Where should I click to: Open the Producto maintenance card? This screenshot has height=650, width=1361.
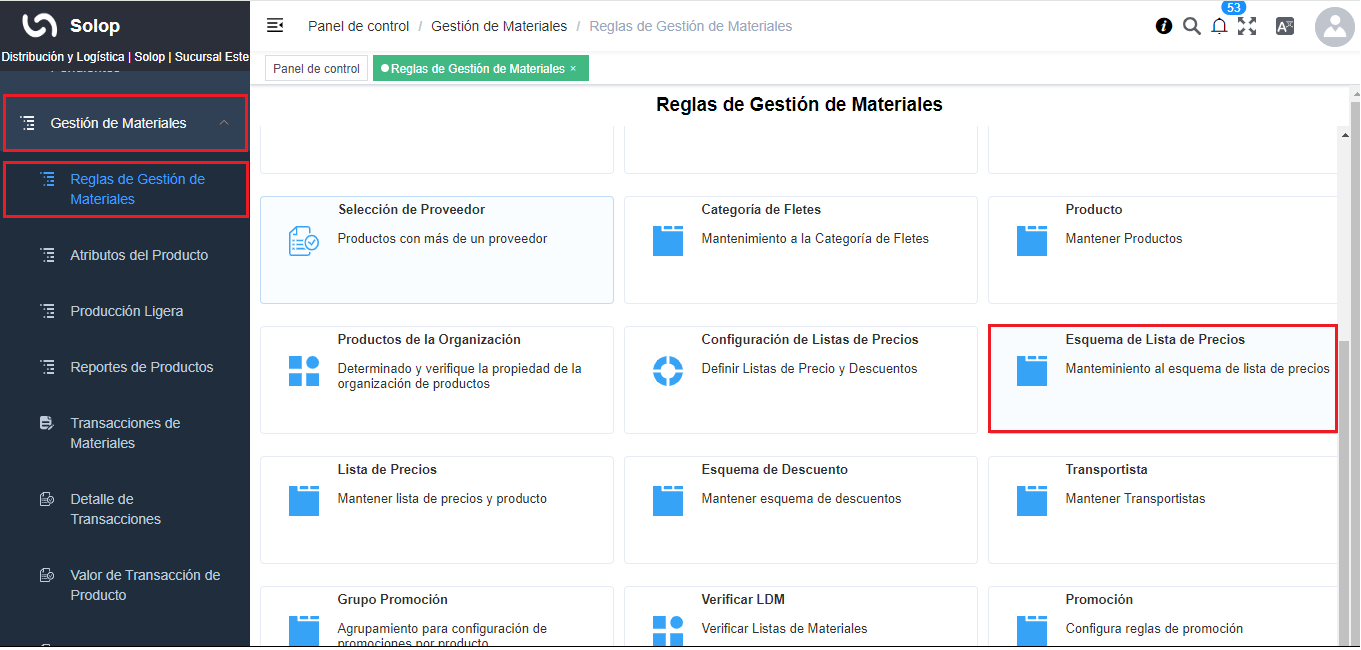1162,249
